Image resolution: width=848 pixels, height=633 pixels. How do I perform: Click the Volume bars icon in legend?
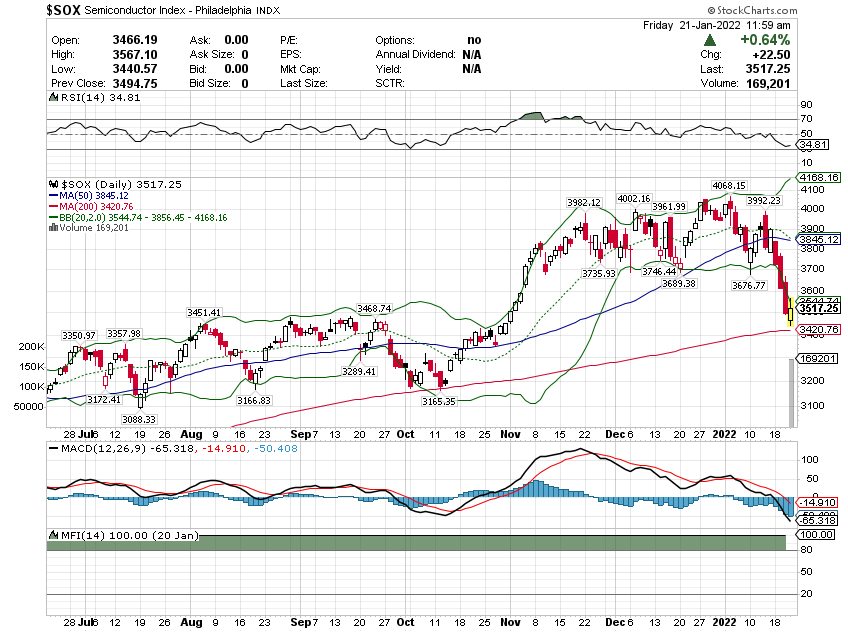[53, 227]
